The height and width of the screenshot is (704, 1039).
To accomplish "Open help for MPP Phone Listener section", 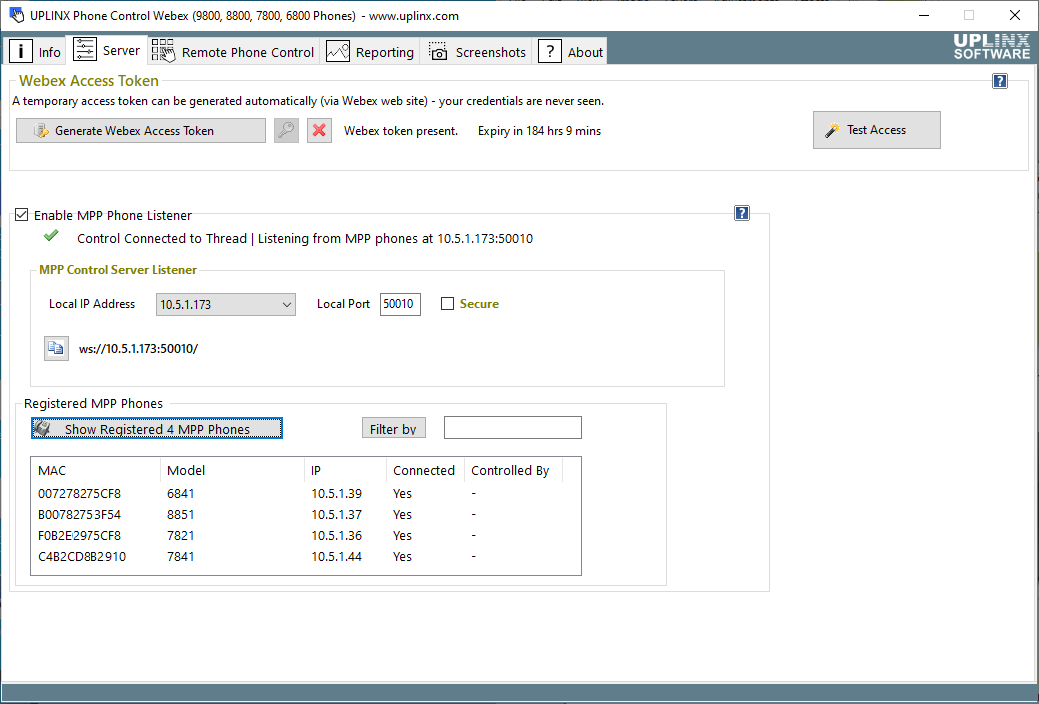I will click(x=741, y=213).
